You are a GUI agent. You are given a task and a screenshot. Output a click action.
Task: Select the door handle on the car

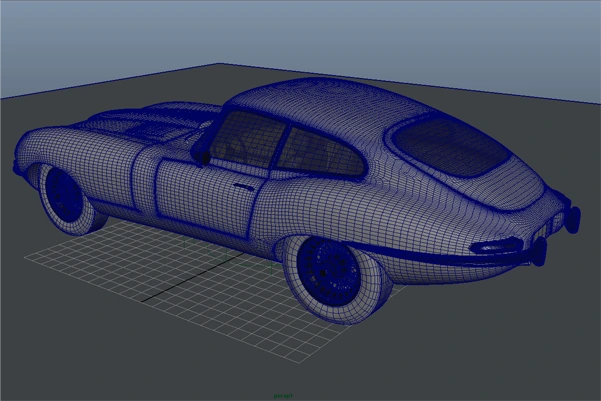tap(244, 187)
